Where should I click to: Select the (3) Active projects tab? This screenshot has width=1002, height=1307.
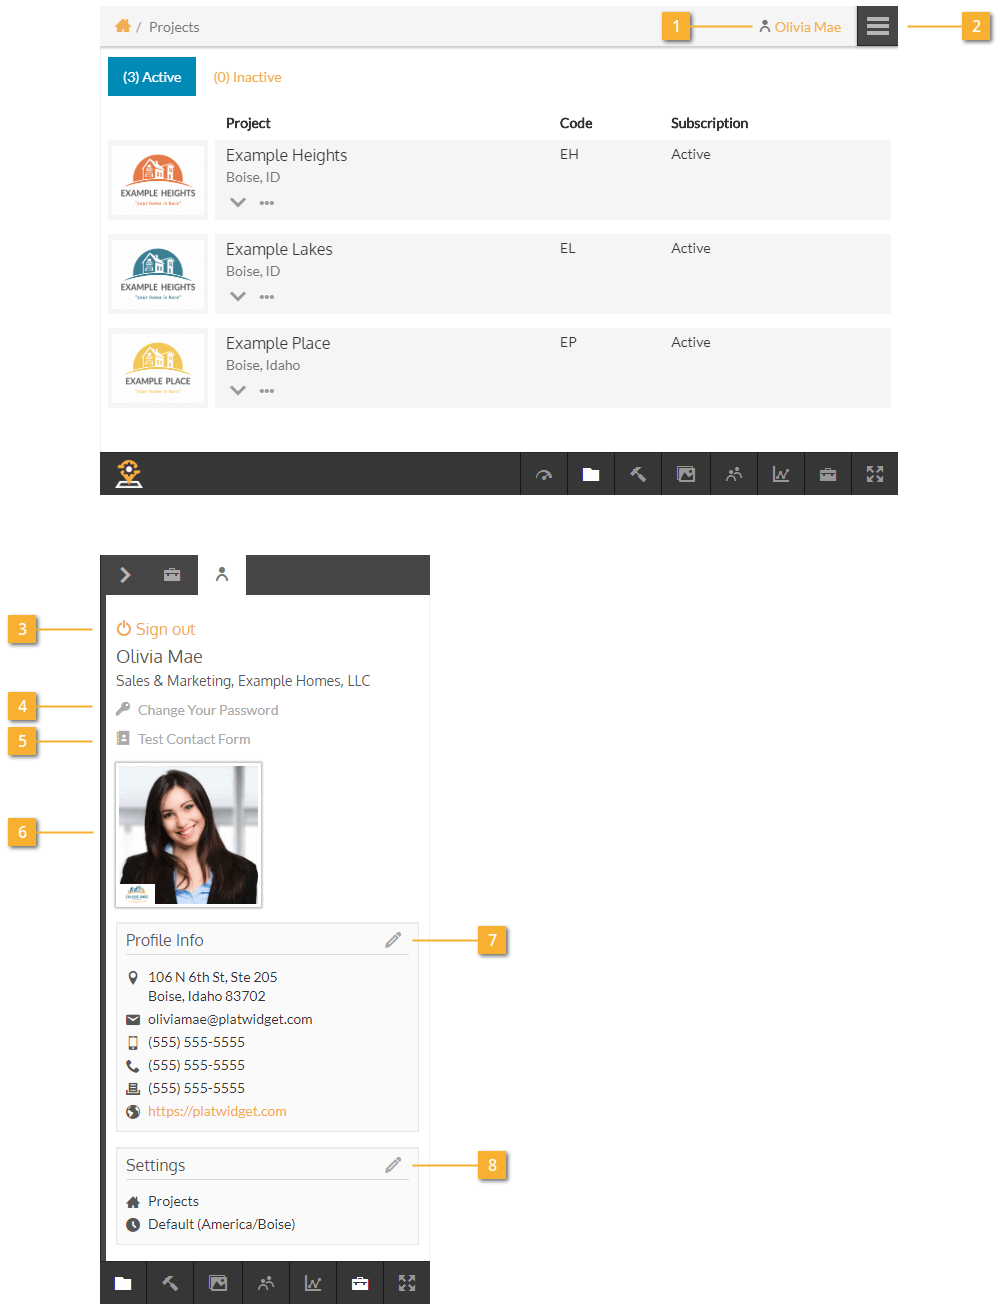click(x=152, y=77)
